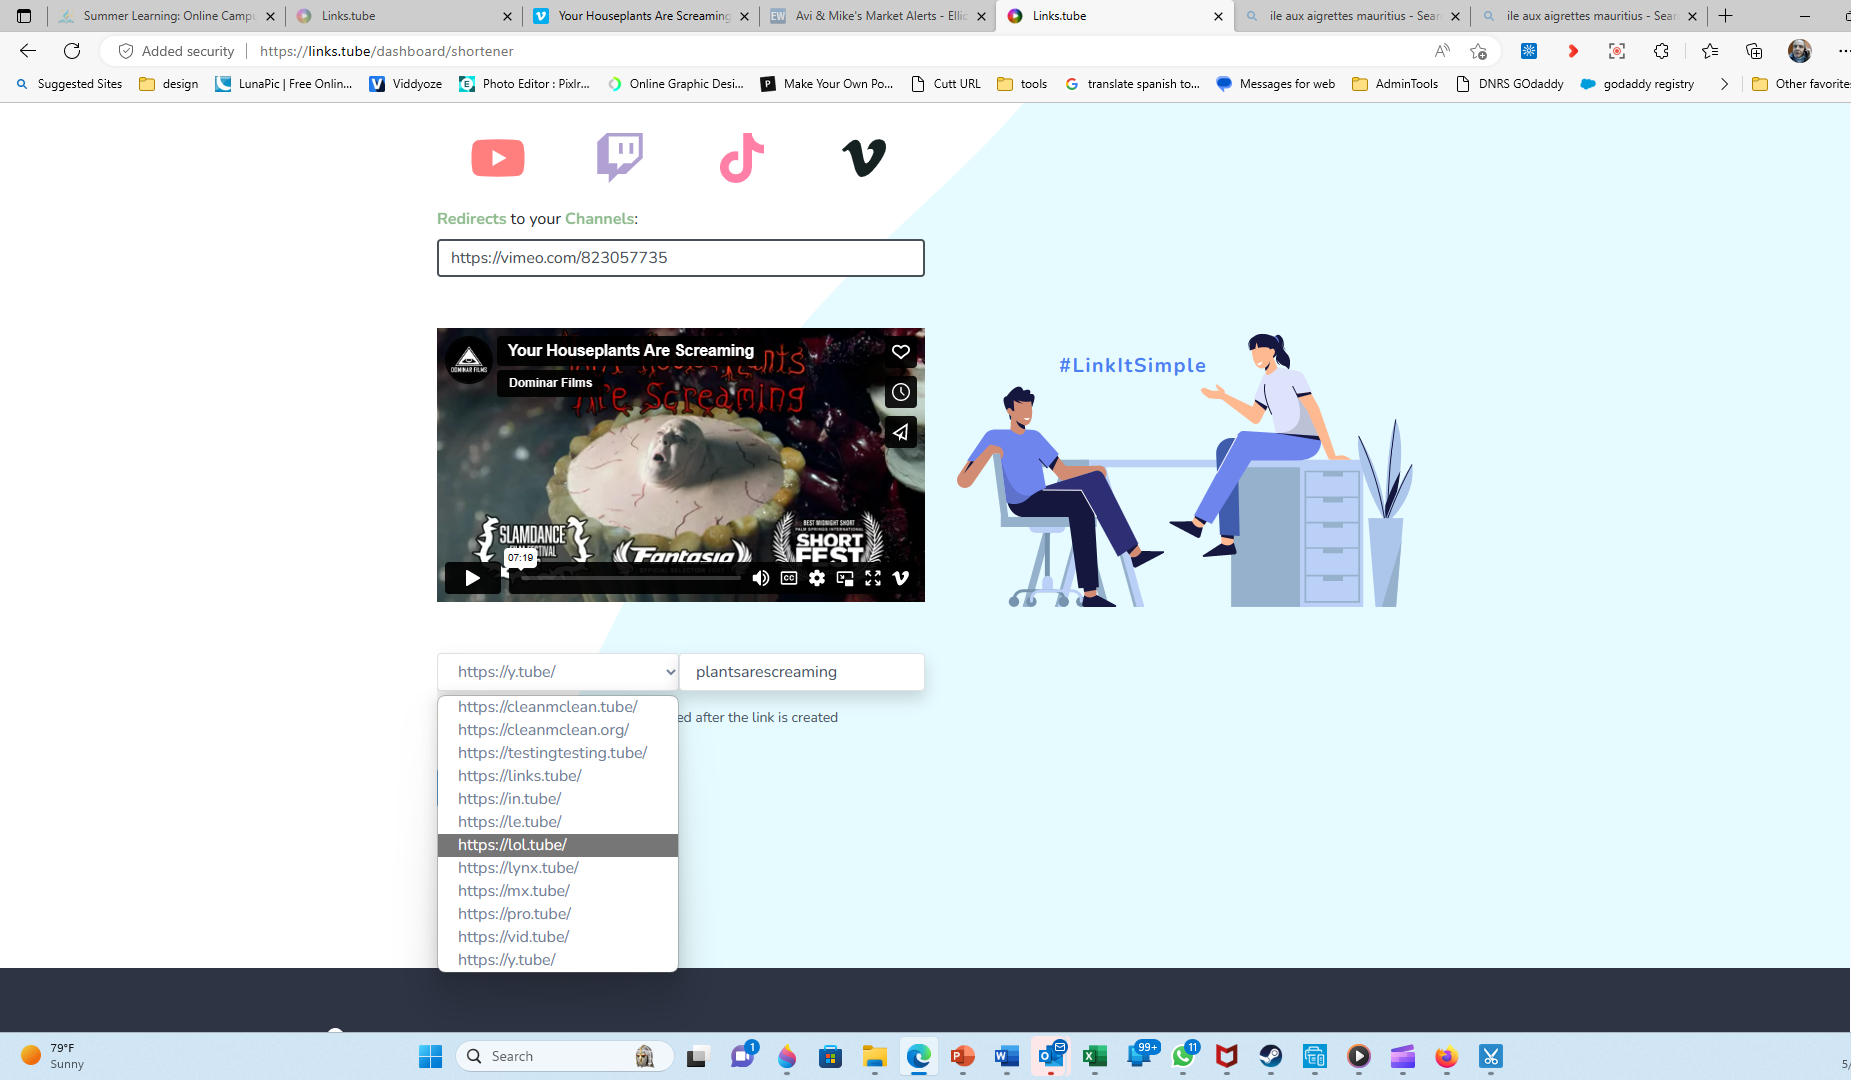The image size is (1851, 1080).
Task: Open the design bookmarks folder
Action: [x=169, y=84]
